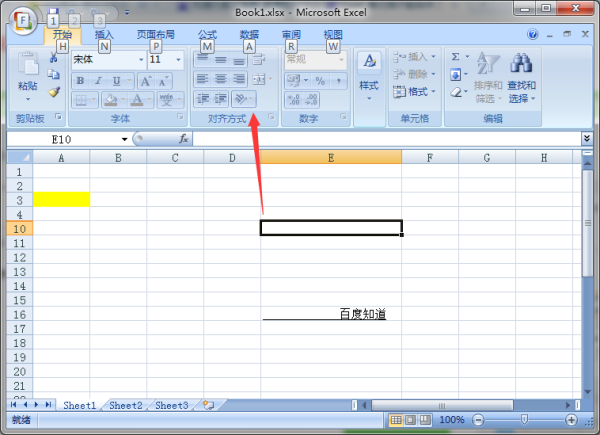Align text to middle of cell
This screenshot has height=435, width=600.
pos(220,60)
